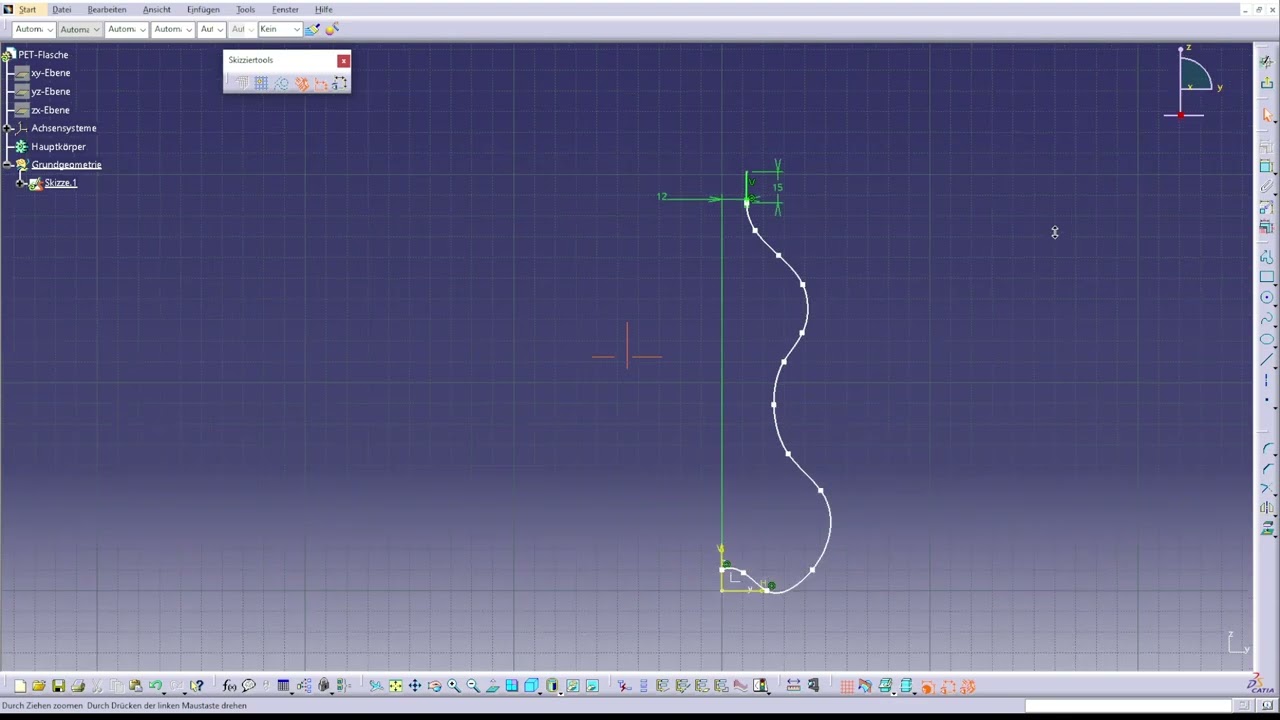
Task: Click the Exit Workbench icon at the top right
Action: click(1266, 83)
